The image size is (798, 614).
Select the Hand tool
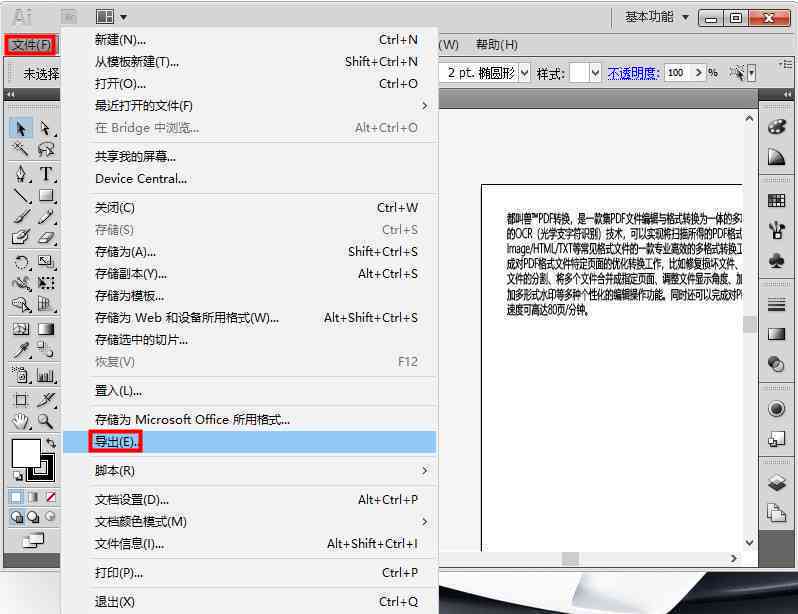click(20, 422)
